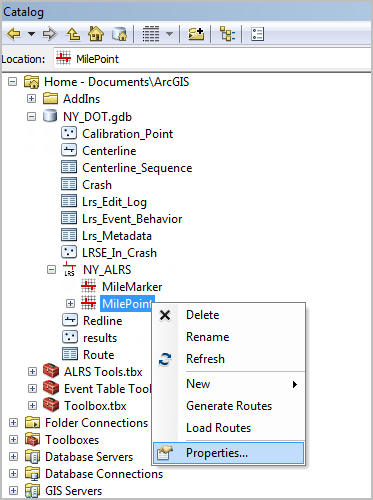Screen dimensions: 373x500
Task: Open the view type dropdown arrow
Action: coord(169,34)
